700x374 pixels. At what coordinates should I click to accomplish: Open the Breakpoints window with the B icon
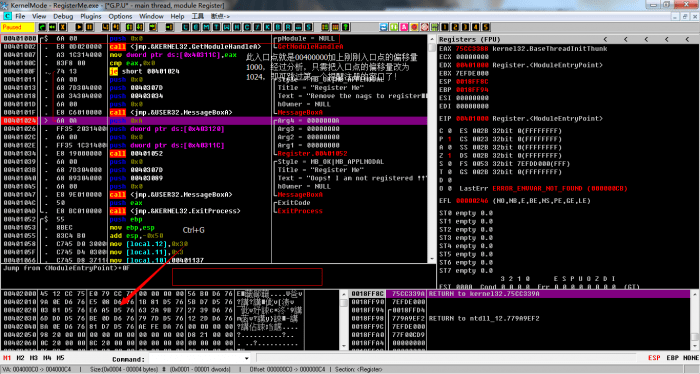[x=278, y=27]
